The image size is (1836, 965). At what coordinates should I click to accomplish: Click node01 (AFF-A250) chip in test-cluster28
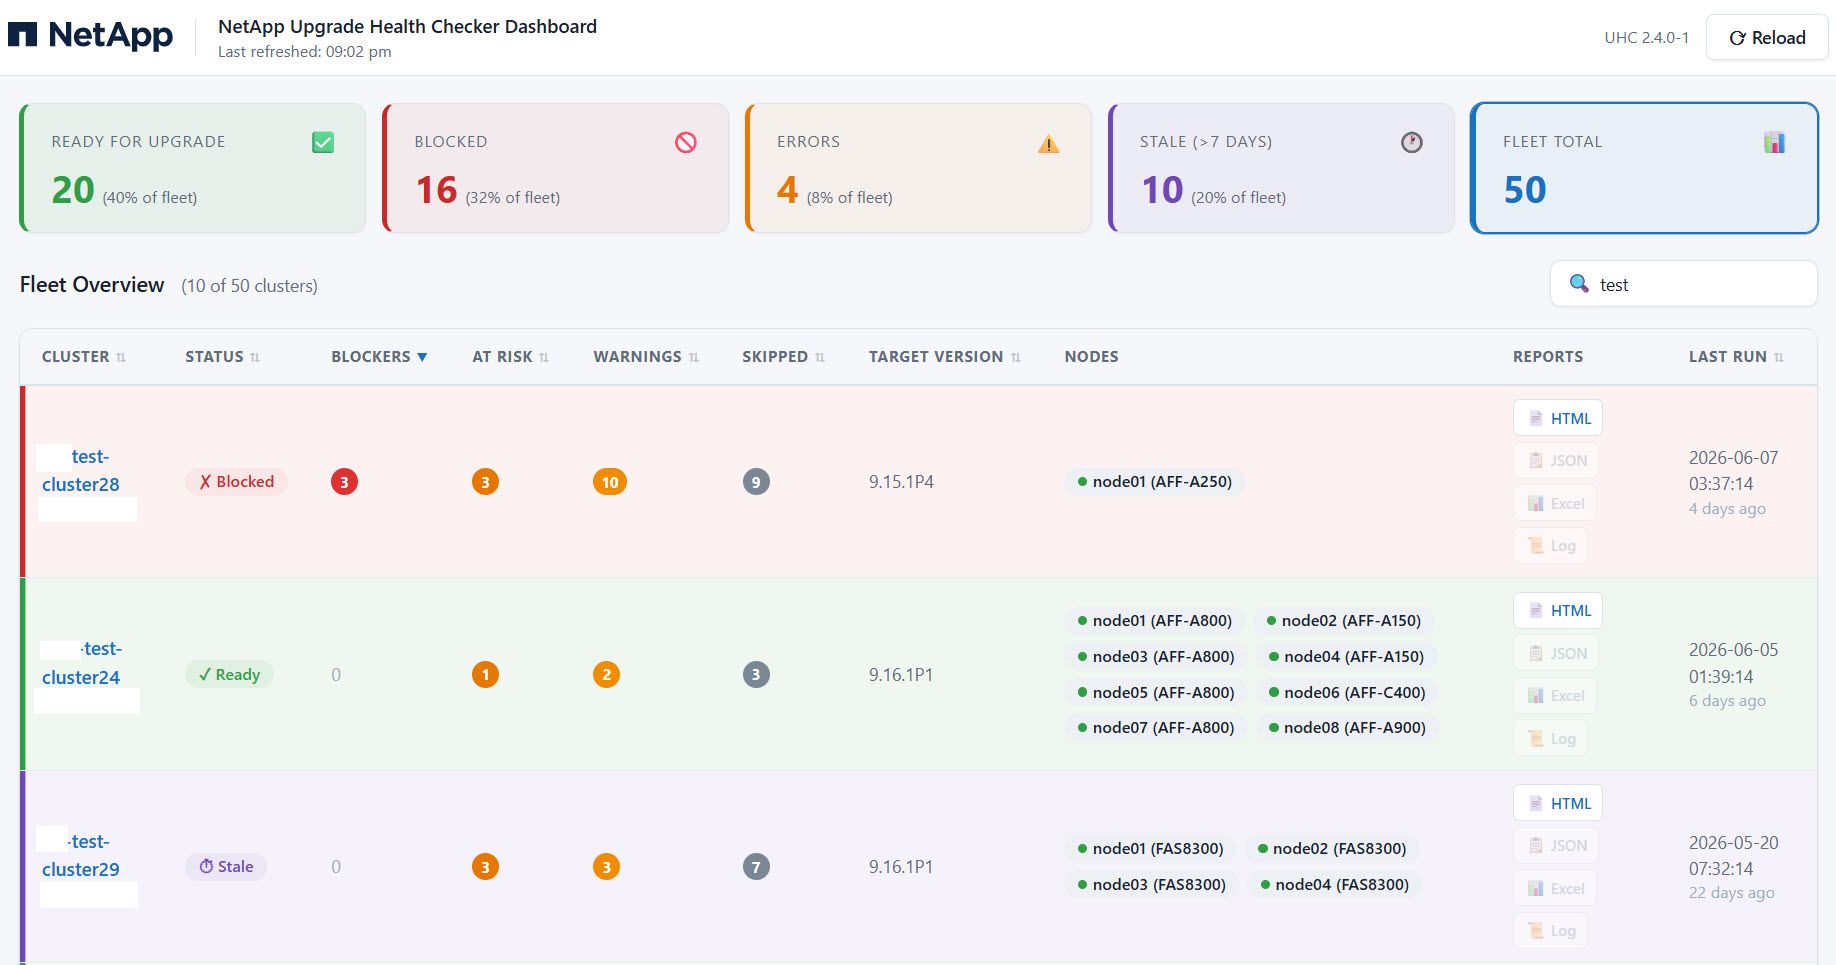pos(1154,482)
